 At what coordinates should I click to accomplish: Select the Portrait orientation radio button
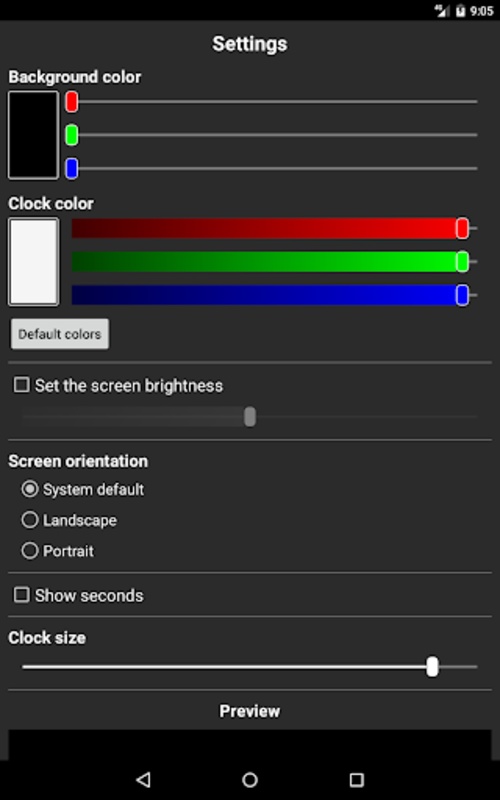click(x=30, y=551)
